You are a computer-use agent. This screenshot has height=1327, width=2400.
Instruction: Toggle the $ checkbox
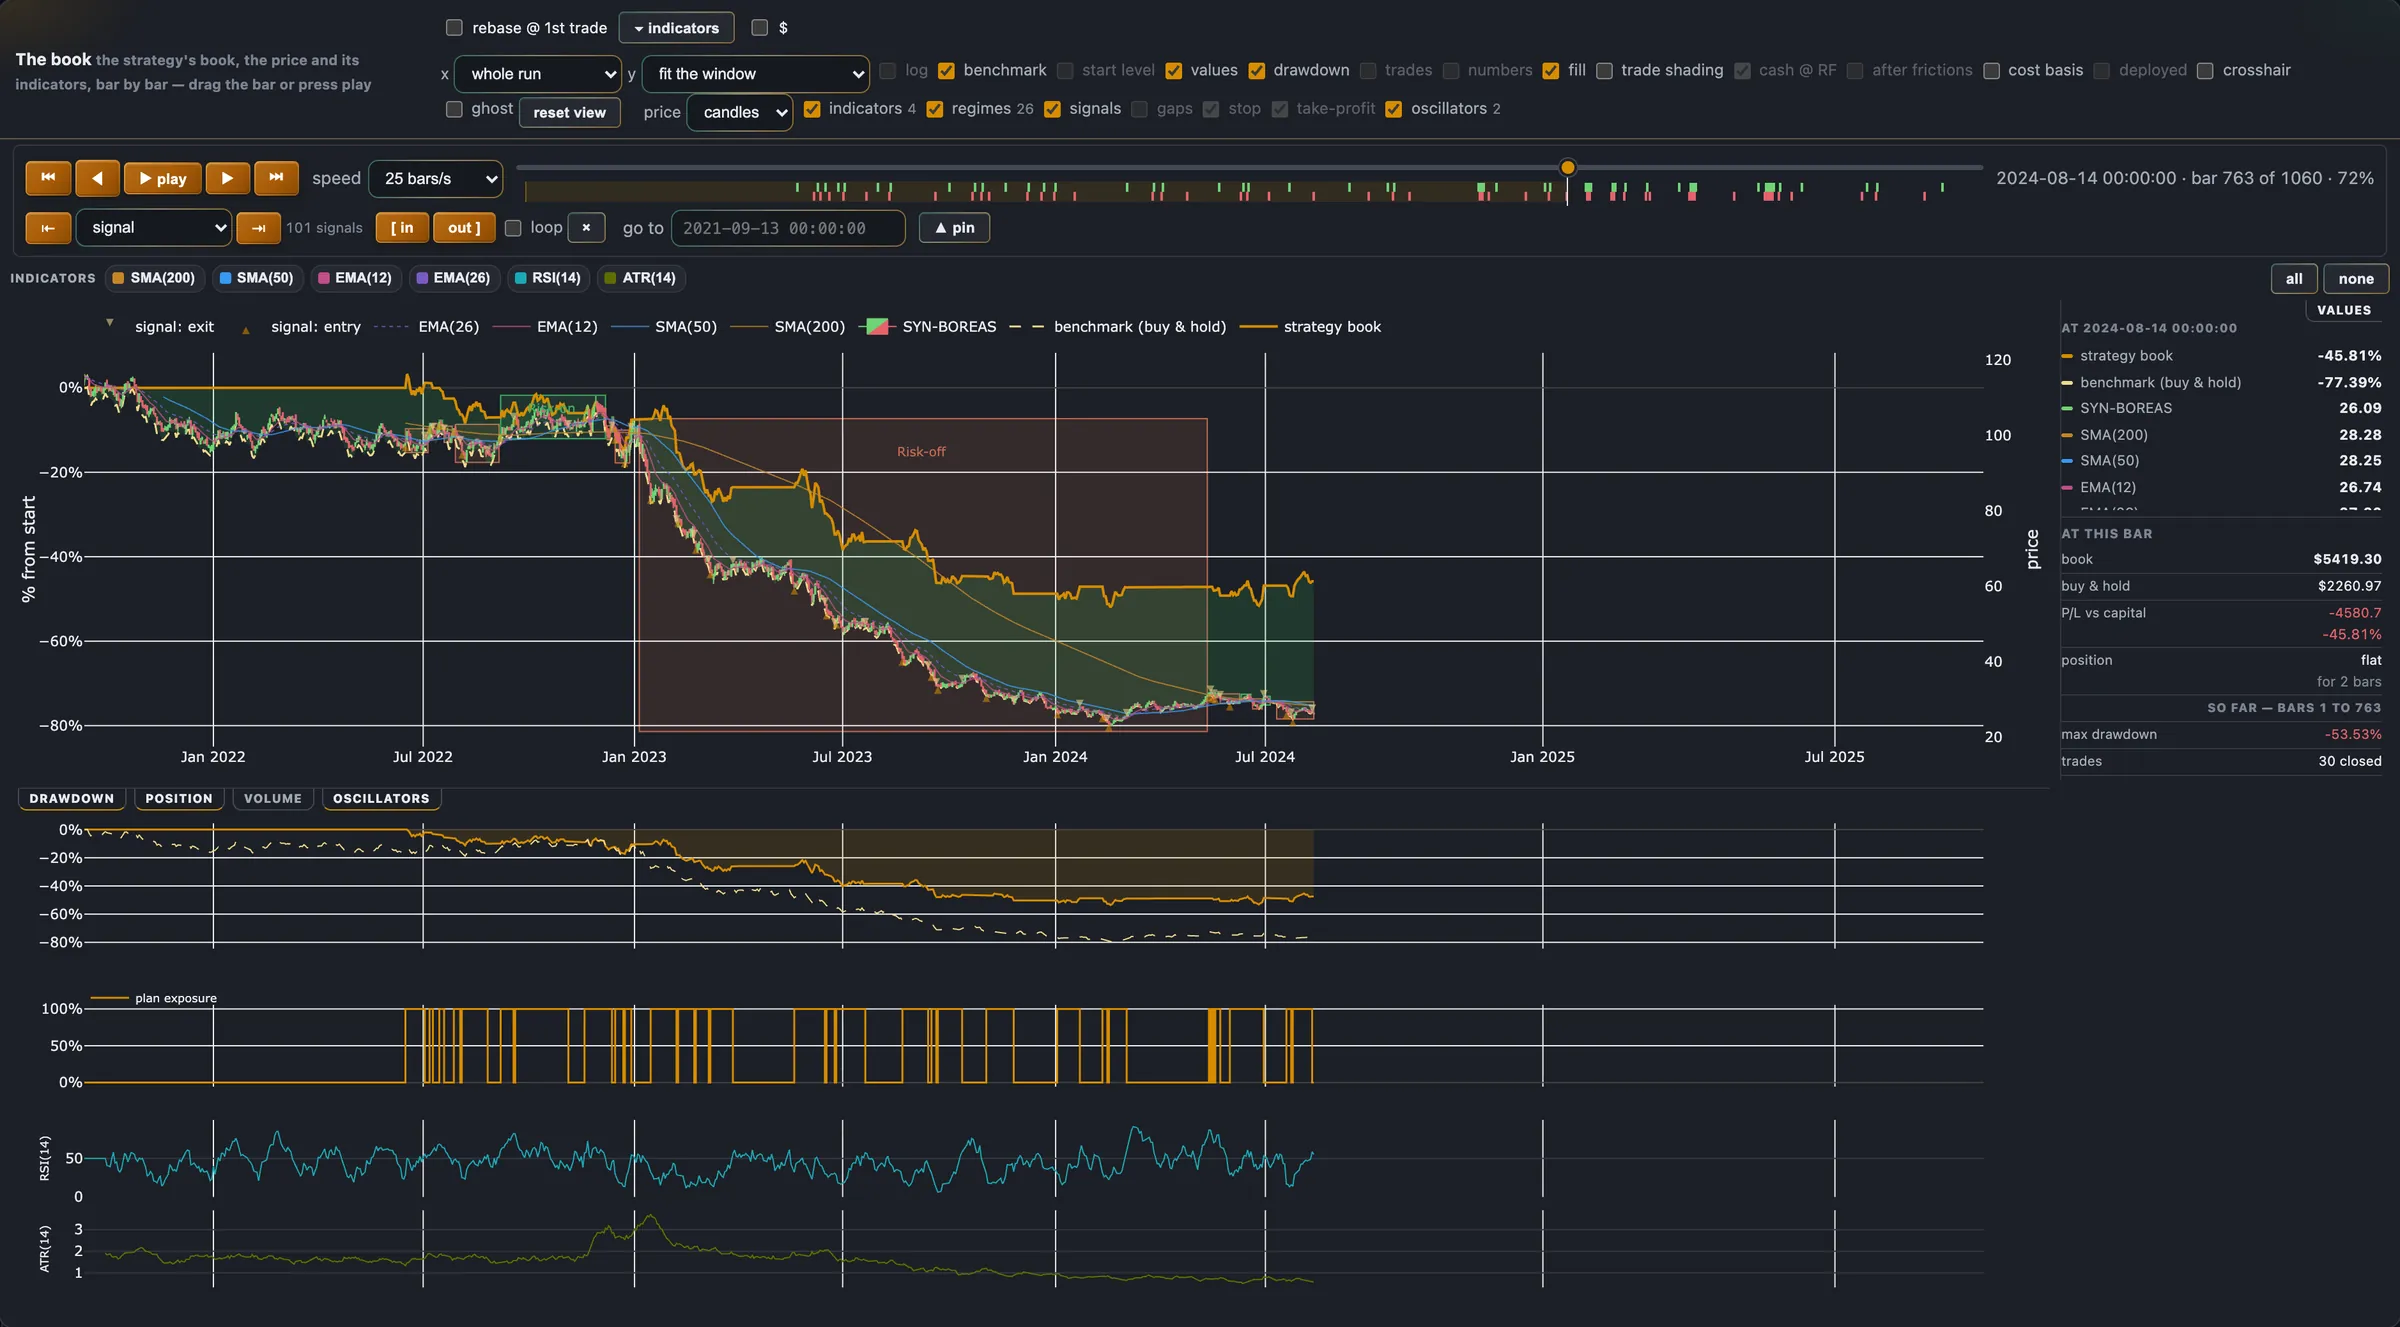point(760,28)
